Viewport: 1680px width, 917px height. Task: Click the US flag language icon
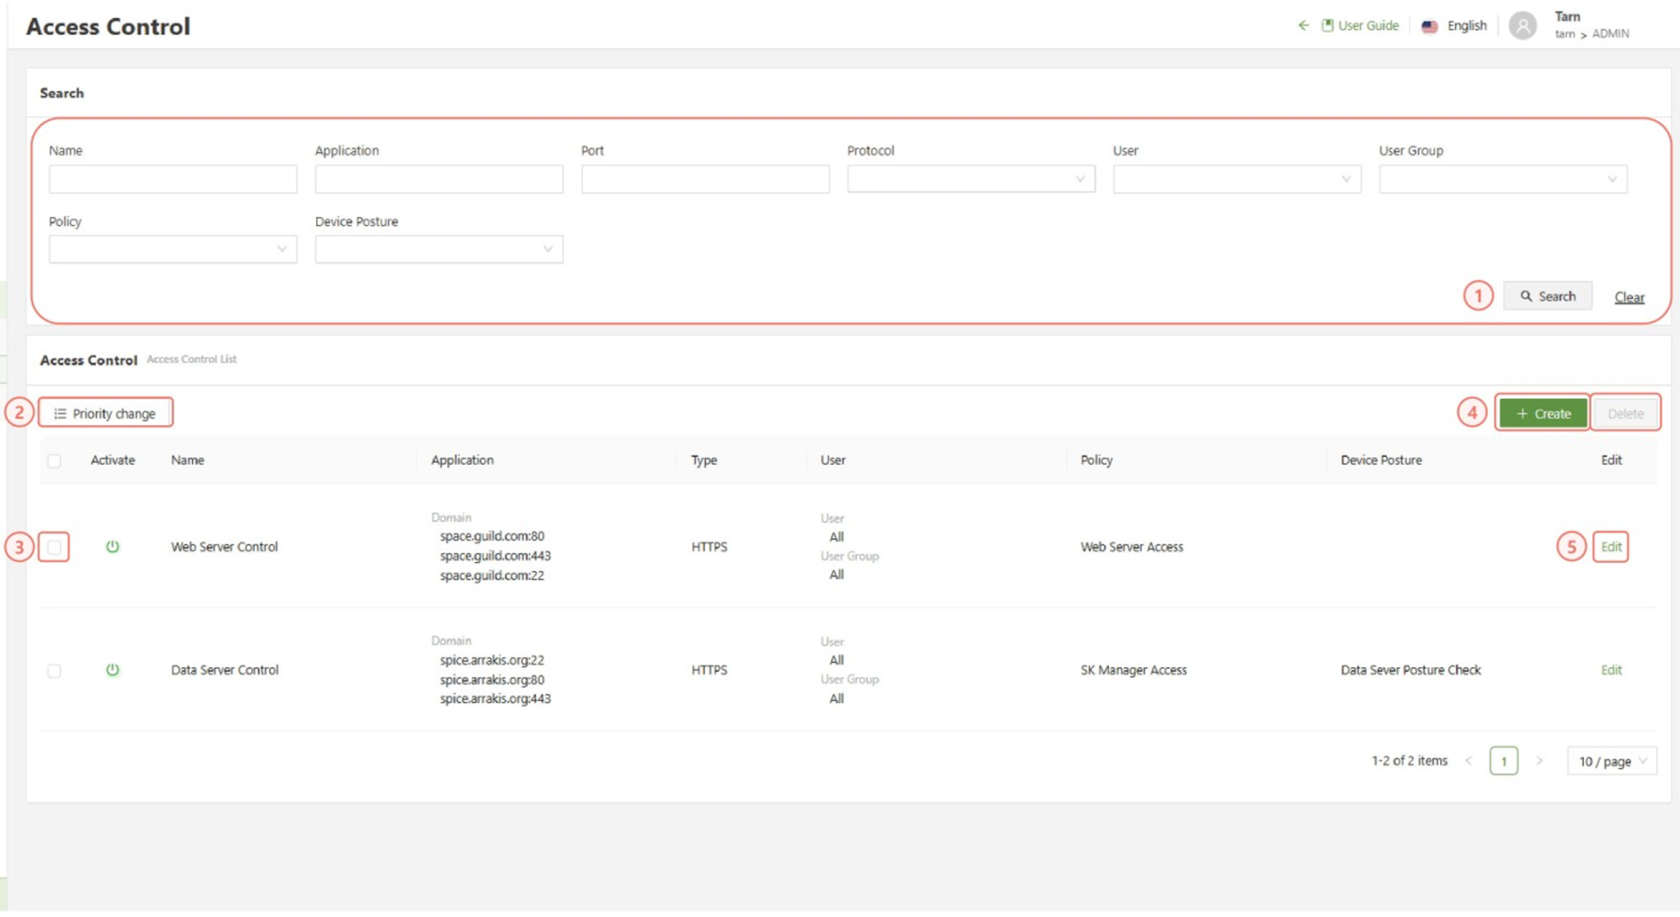pyautogui.click(x=1430, y=27)
